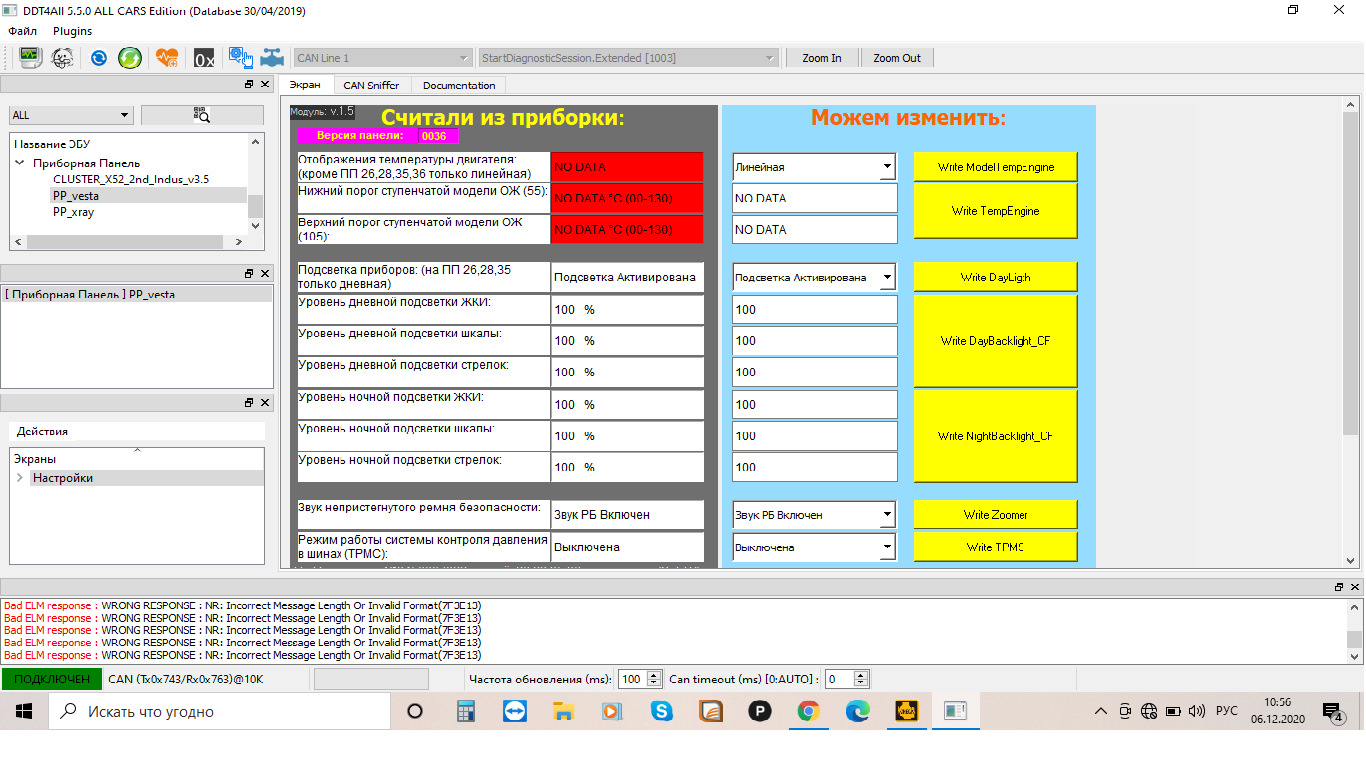The height and width of the screenshot is (768, 1366).
Task: Click the Write DayBacklight_CF button
Action: pos(995,341)
